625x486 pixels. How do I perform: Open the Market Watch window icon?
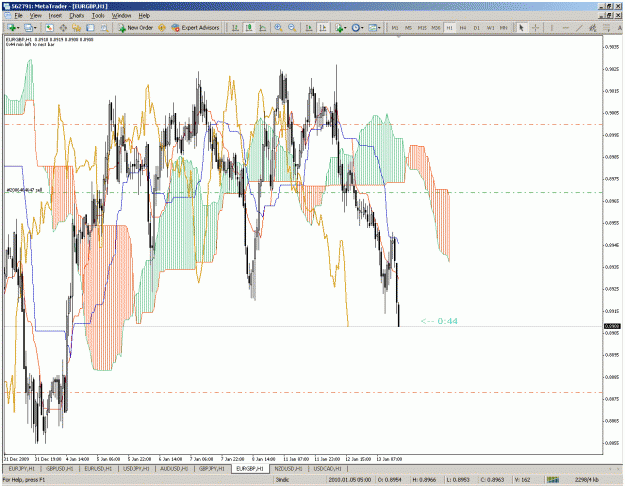click(x=49, y=28)
